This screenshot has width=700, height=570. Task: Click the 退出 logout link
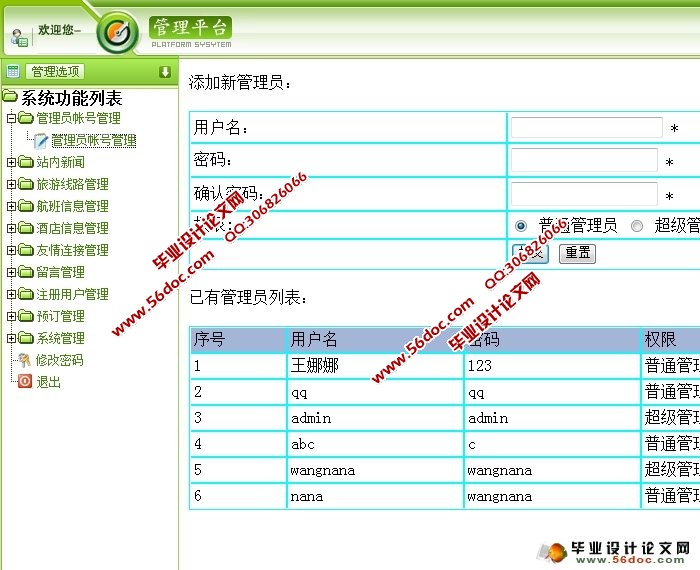[49, 382]
